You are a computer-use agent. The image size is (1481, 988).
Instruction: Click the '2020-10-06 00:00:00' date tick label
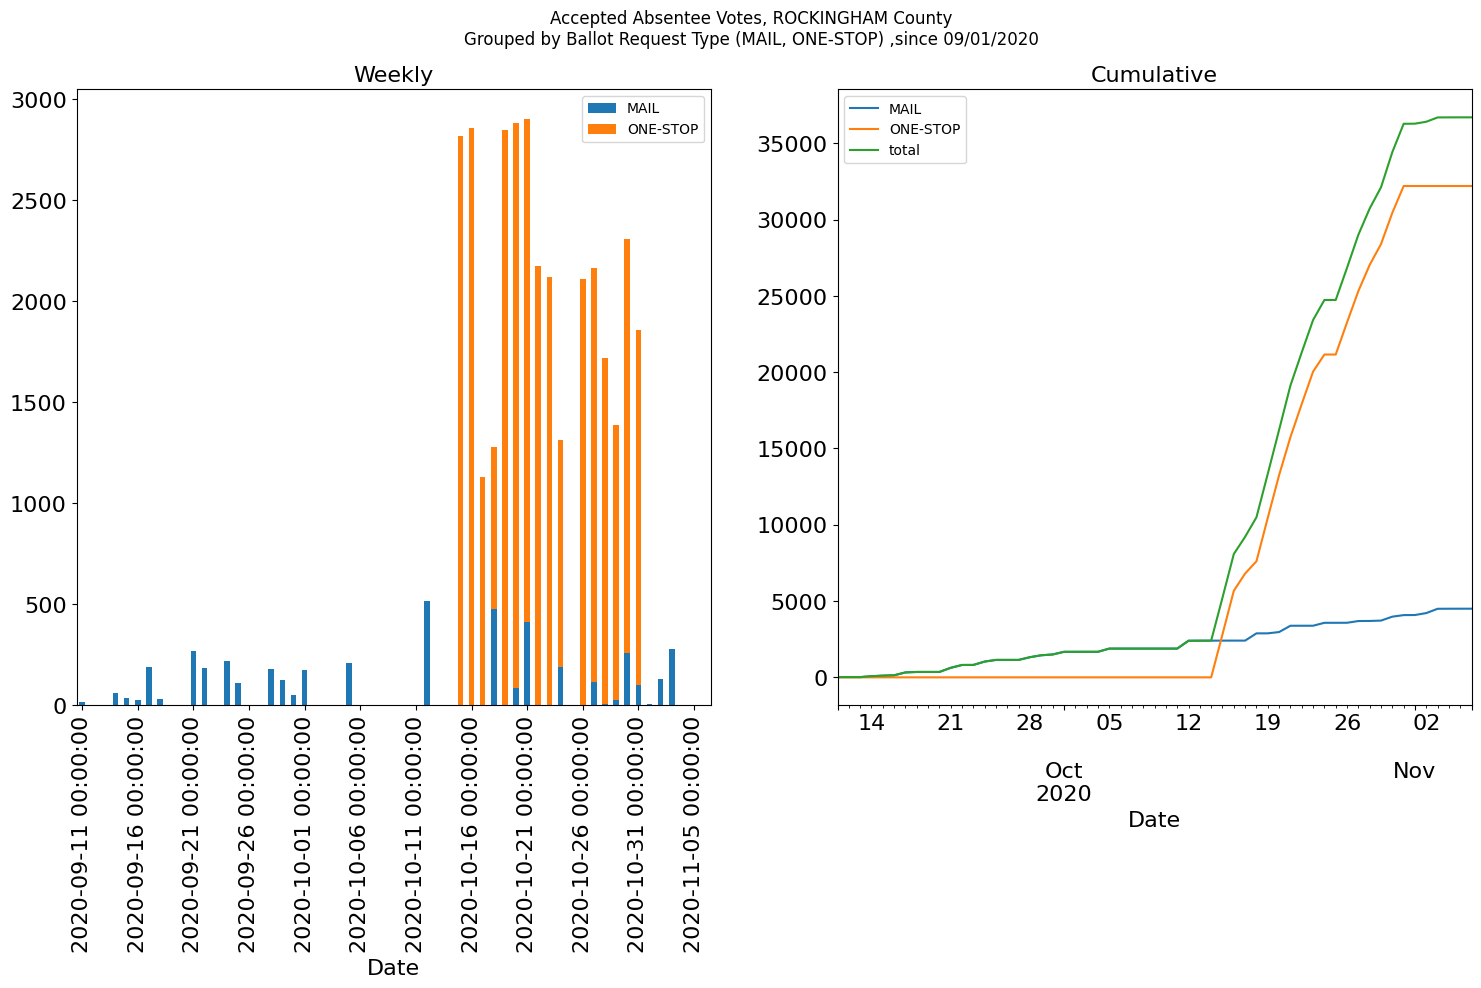pos(359,833)
